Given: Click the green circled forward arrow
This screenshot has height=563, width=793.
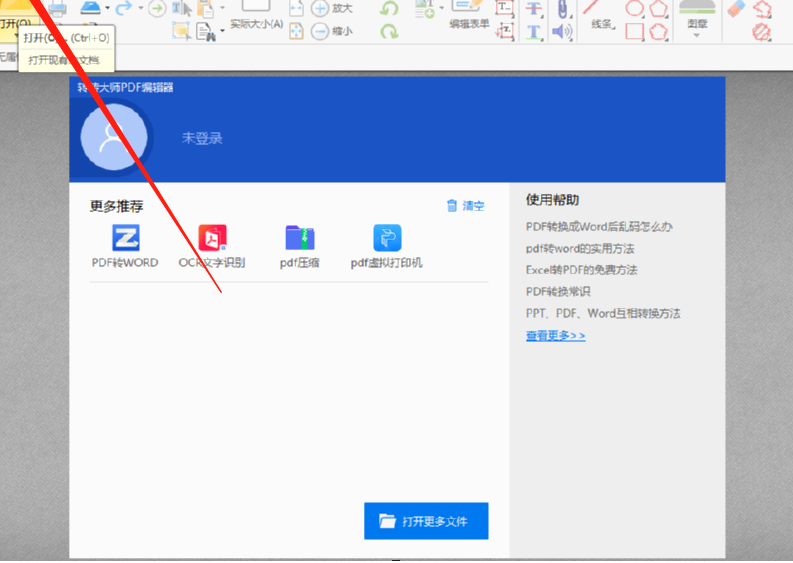Looking at the screenshot, I should coord(157,8).
